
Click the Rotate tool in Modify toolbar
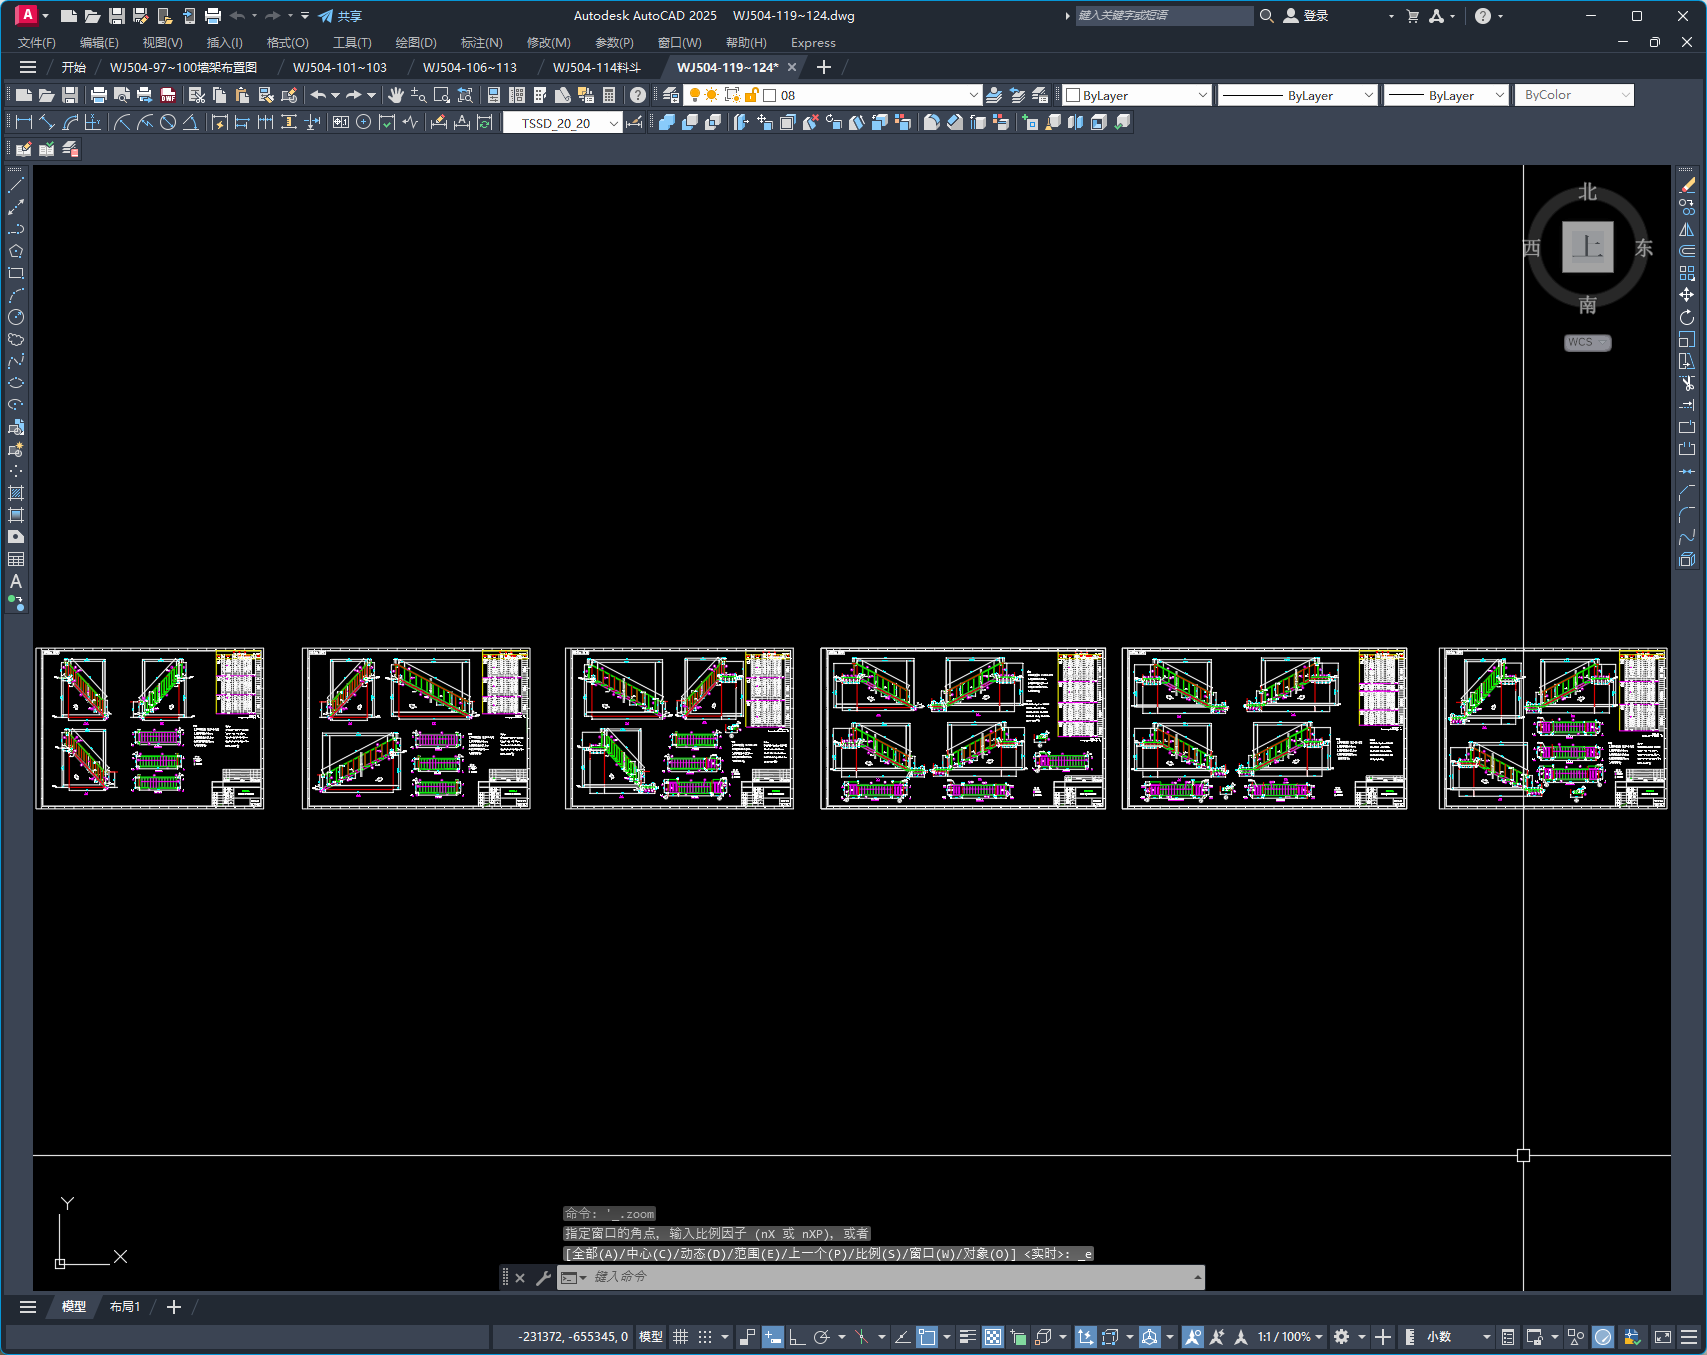point(1687,317)
